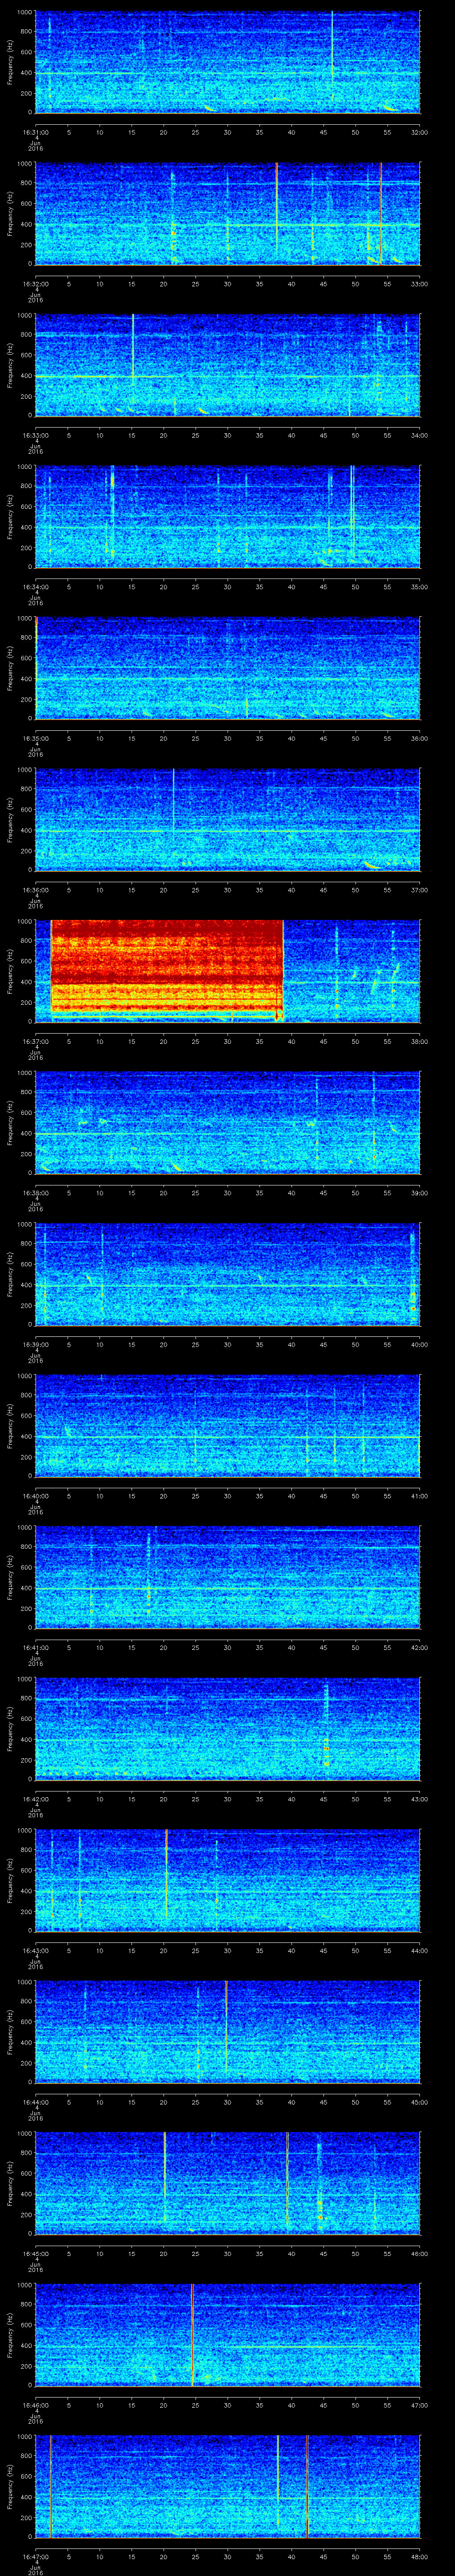Click the "35:00" end time label
Viewport: 455px width, 2576px height.
click(x=419, y=586)
